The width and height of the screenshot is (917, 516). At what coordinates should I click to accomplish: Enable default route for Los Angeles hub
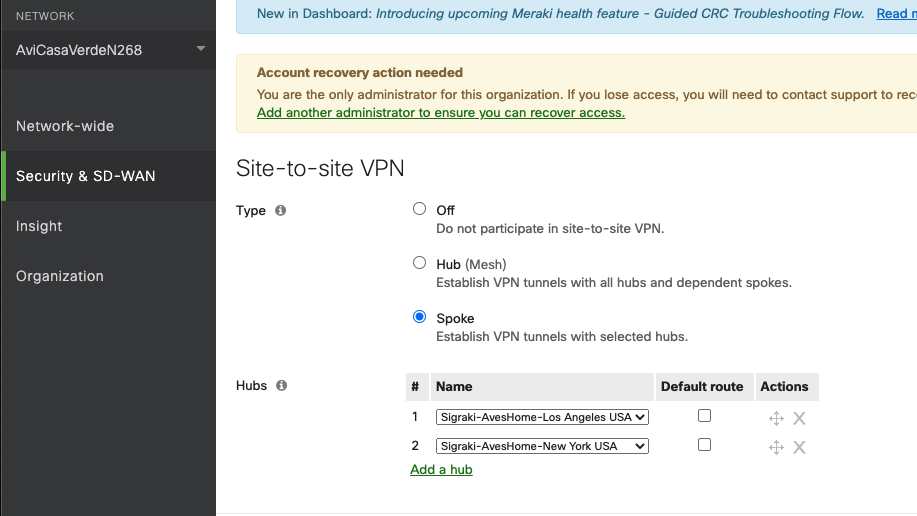(x=705, y=415)
